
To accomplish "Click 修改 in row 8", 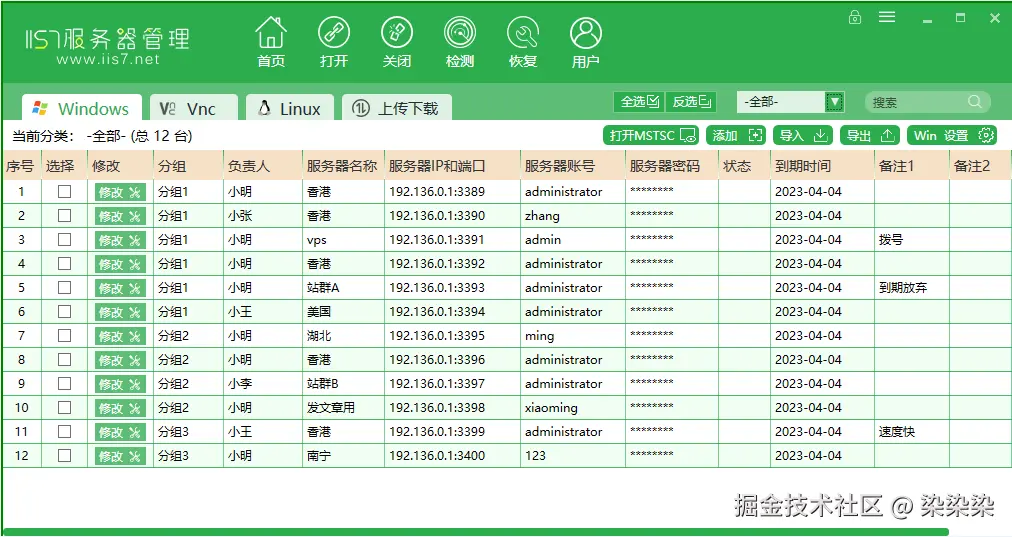I will click(x=120, y=360).
